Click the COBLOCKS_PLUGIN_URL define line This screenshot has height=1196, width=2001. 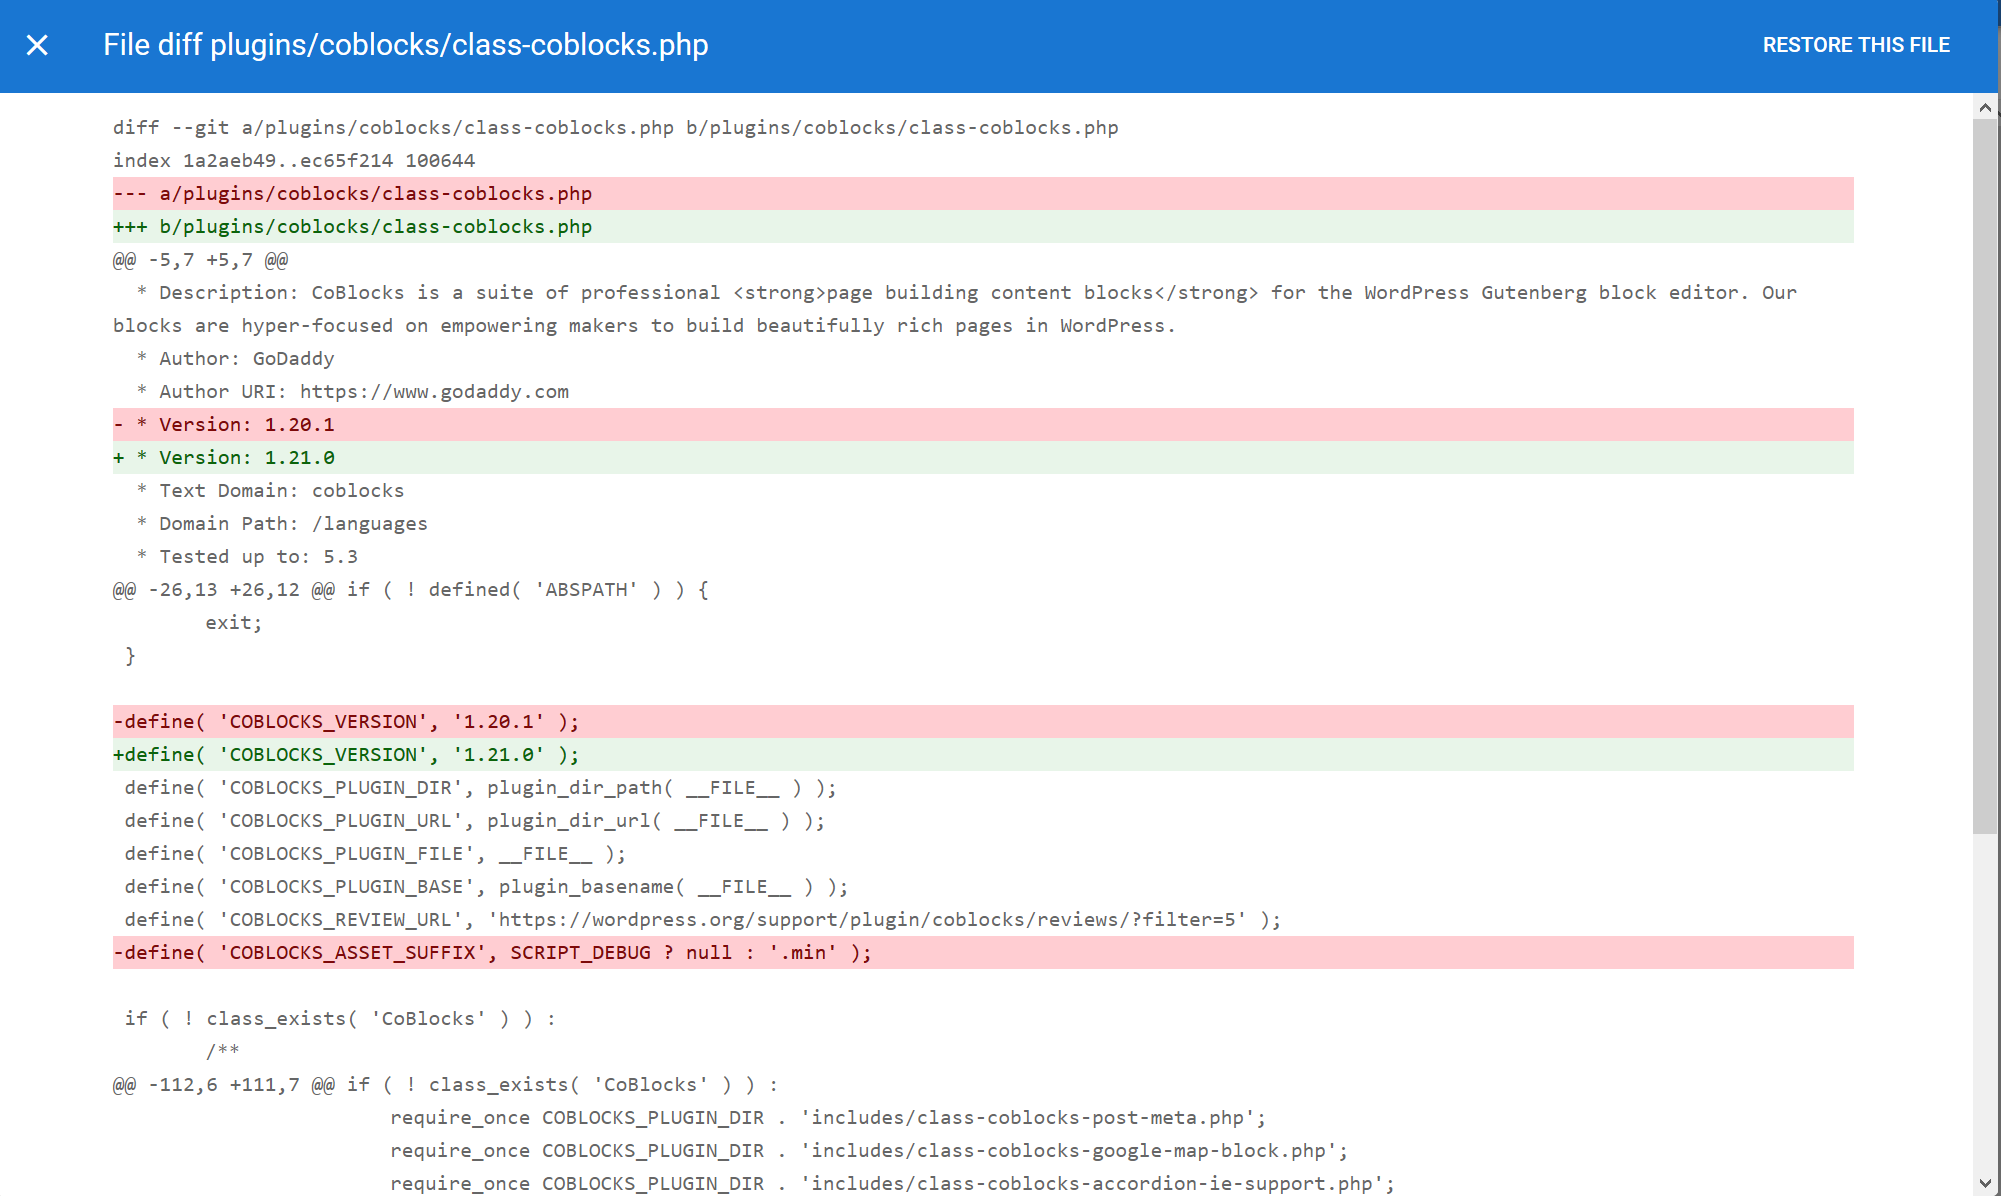pyautogui.click(x=475, y=820)
